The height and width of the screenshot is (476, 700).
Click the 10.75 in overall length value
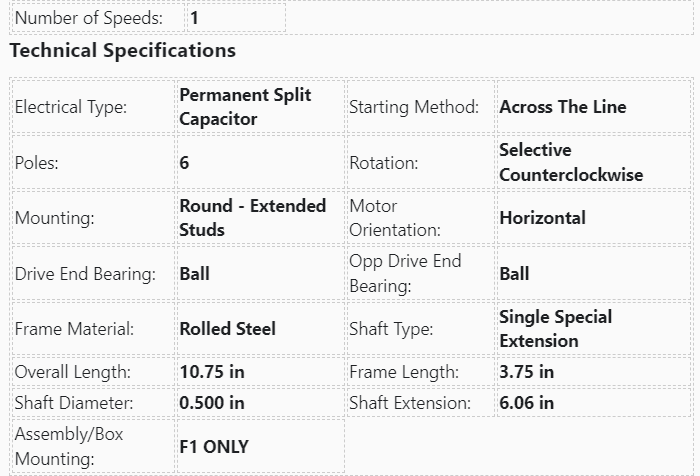tap(212, 372)
